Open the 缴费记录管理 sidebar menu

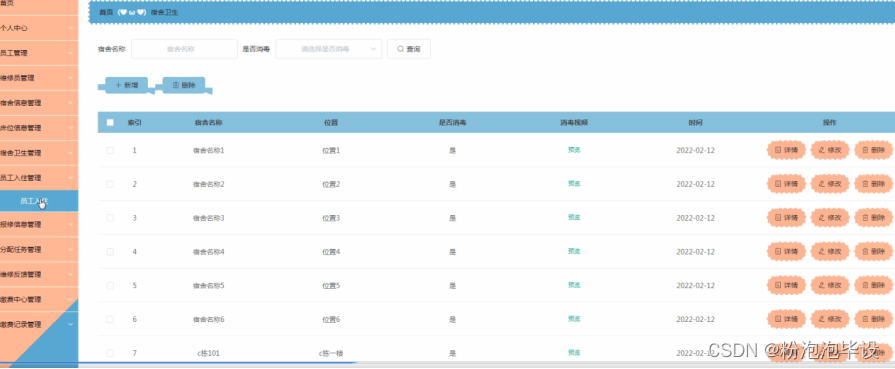pyautogui.click(x=39, y=324)
